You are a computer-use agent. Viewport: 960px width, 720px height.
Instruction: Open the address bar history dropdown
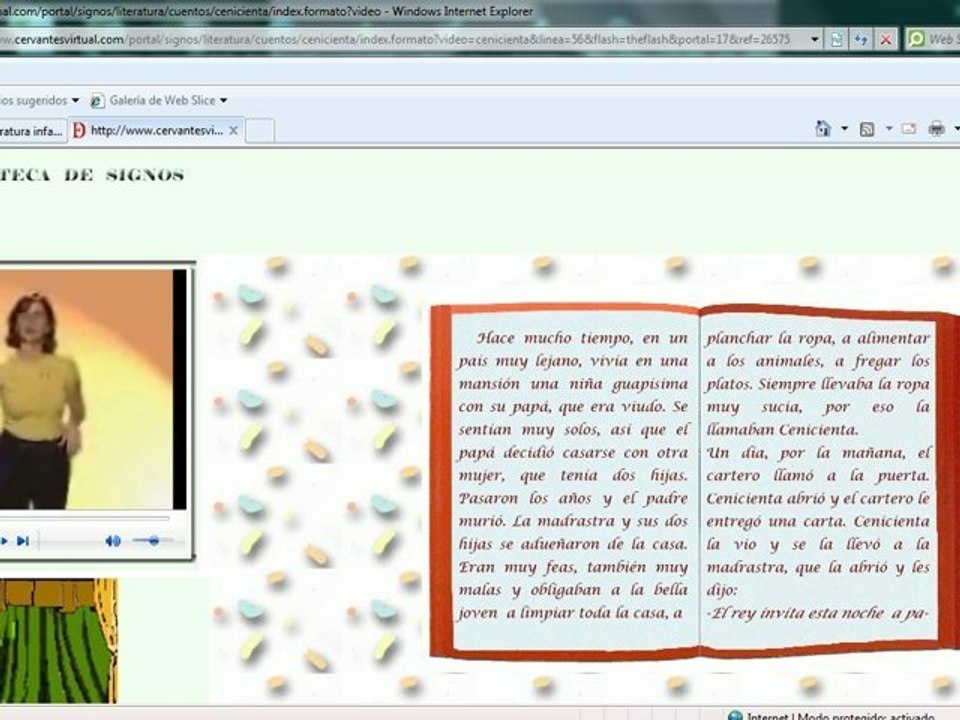(x=814, y=40)
